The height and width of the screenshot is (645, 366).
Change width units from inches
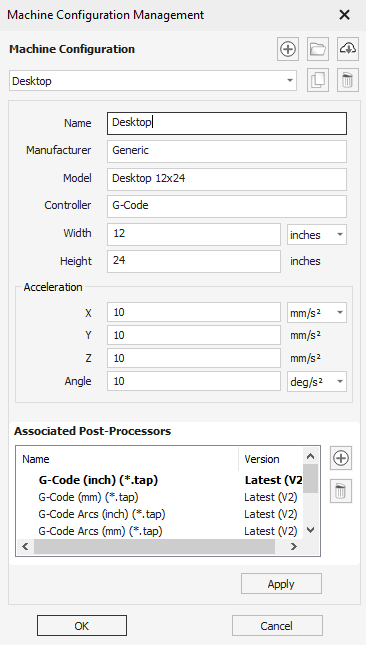coord(317,235)
